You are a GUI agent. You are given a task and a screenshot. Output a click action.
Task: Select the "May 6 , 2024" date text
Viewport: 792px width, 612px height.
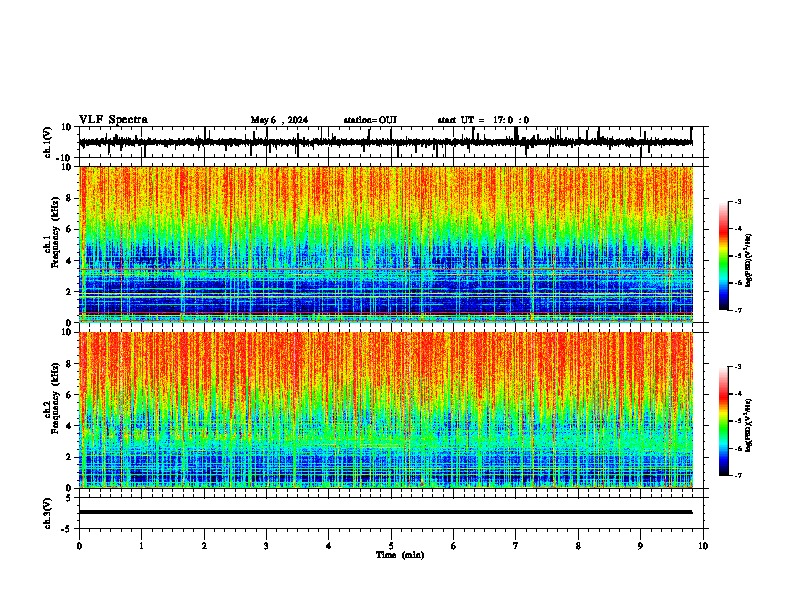[279, 120]
